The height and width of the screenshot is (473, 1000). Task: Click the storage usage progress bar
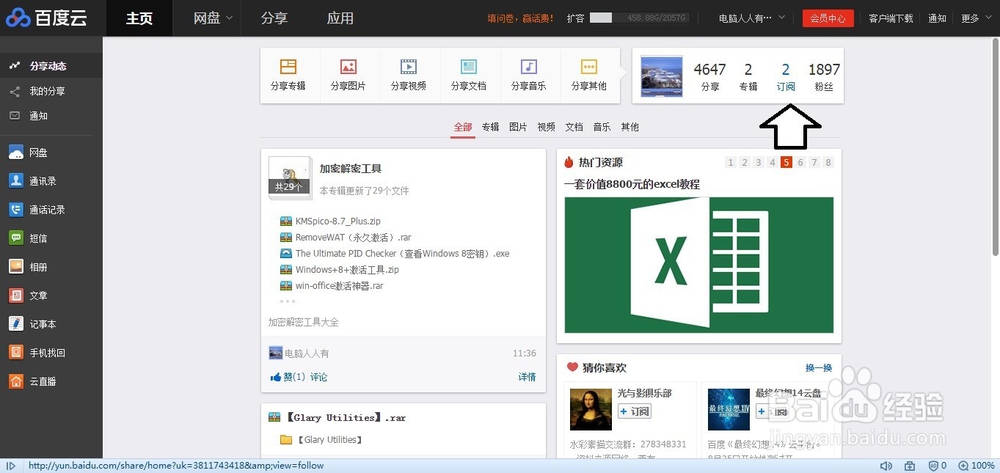click(640, 18)
